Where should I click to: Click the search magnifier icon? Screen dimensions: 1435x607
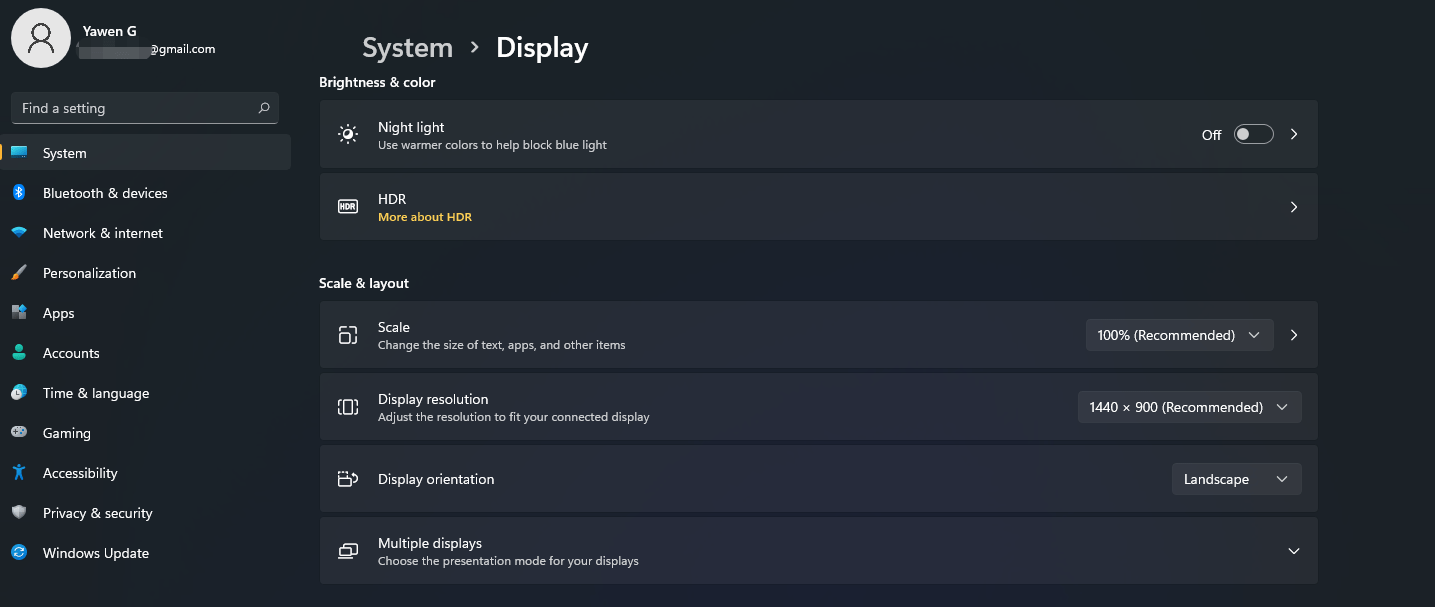click(264, 108)
